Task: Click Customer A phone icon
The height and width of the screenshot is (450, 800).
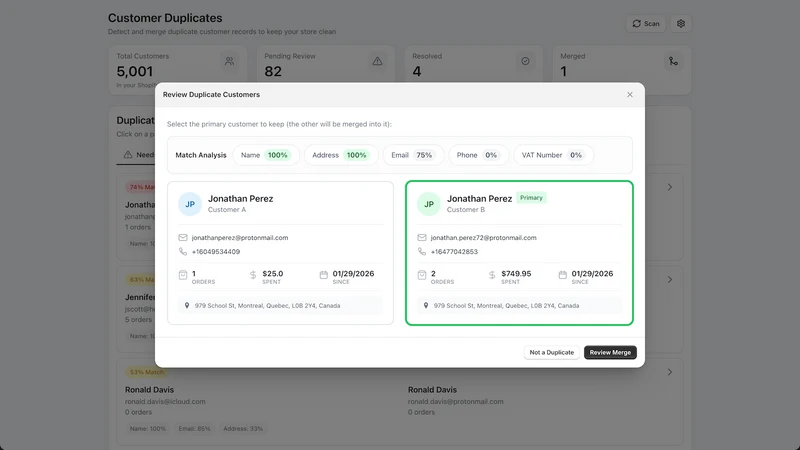Action: click(183, 252)
